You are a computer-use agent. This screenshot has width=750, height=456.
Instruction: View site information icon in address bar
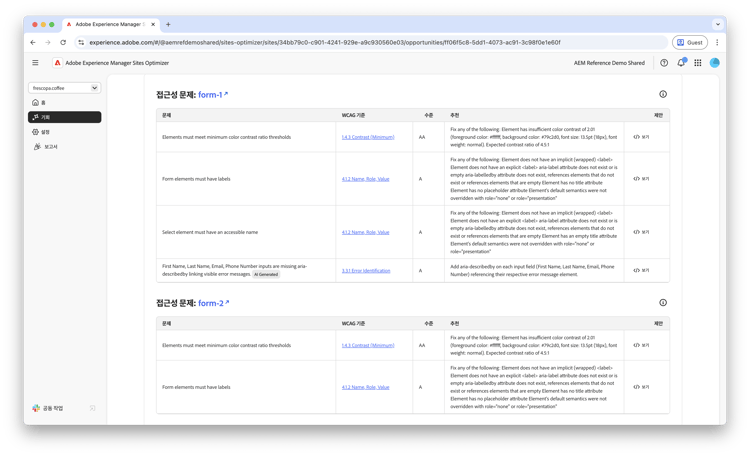[81, 43]
